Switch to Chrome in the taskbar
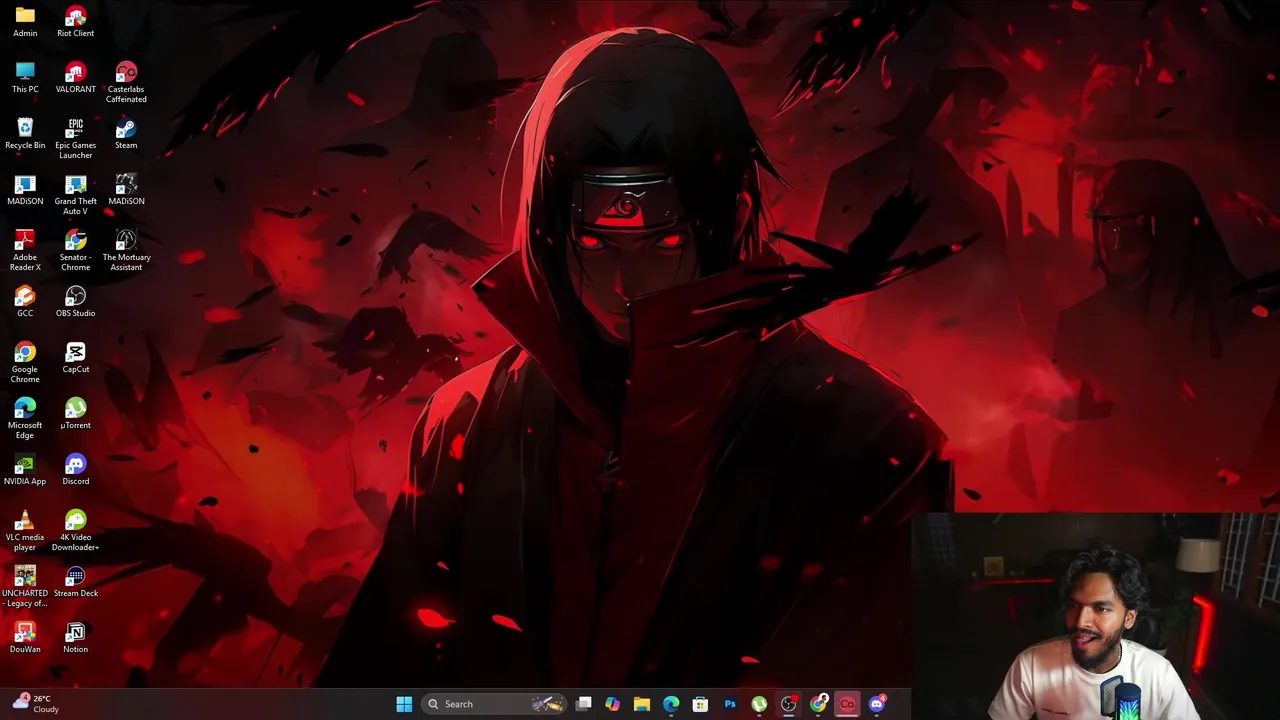This screenshot has width=1280, height=720. tap(818, 704)
